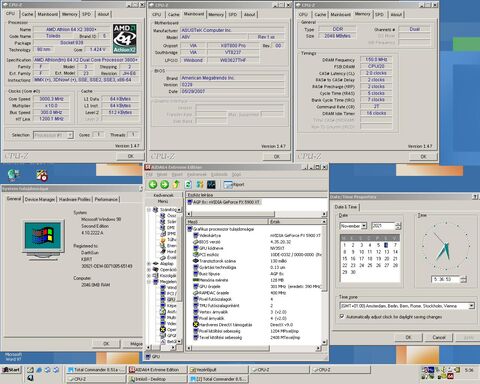Screen dimensions: 480x384
Task: Click the device icon next to AGP 8x GeForce FX 5900 XT
Action: tap(190, 202)
